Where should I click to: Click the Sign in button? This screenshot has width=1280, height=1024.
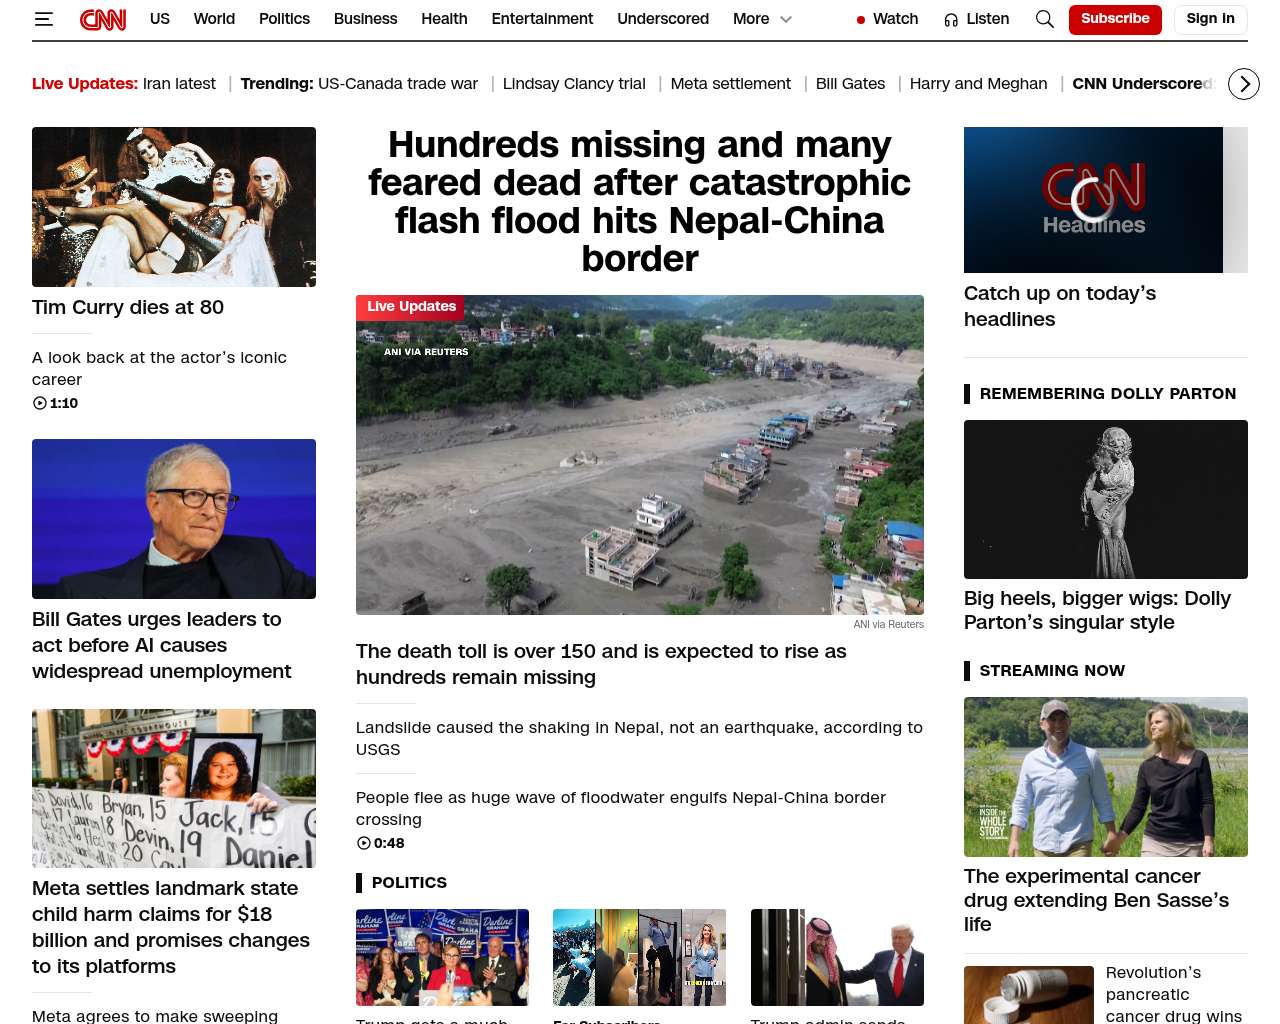click(x=1210, y=19)
